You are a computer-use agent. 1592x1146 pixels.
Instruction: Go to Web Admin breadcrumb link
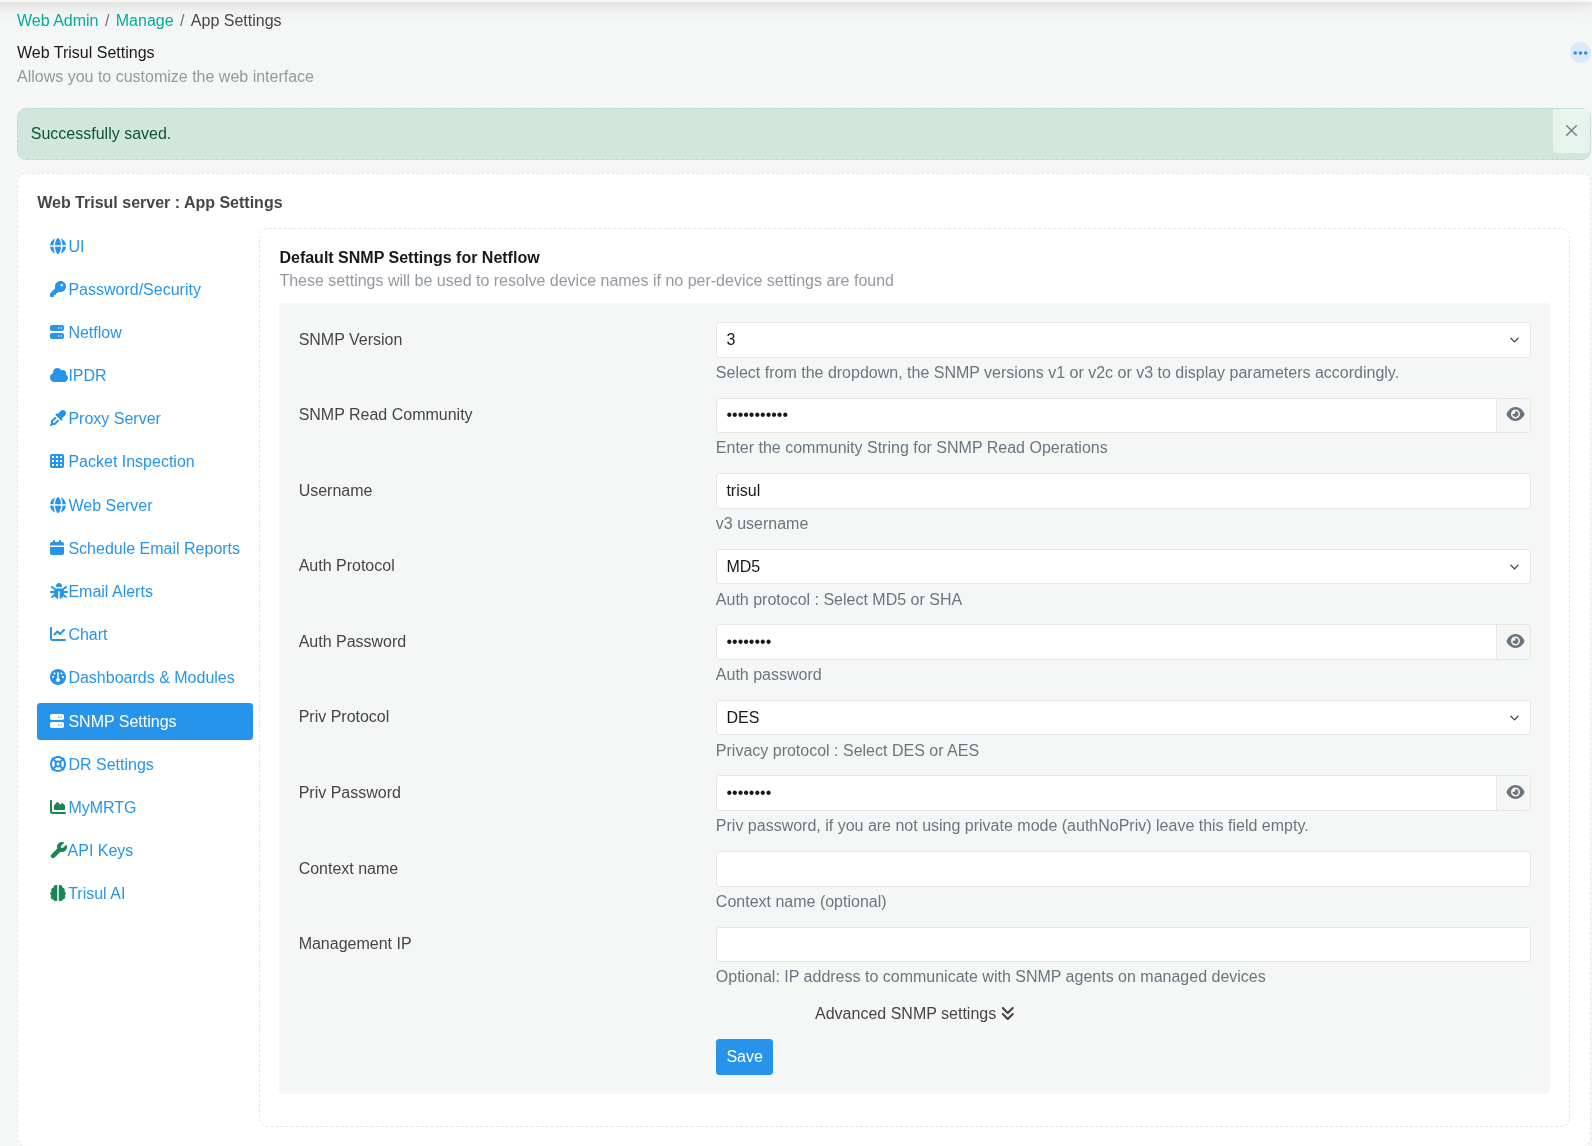(58, 20)
